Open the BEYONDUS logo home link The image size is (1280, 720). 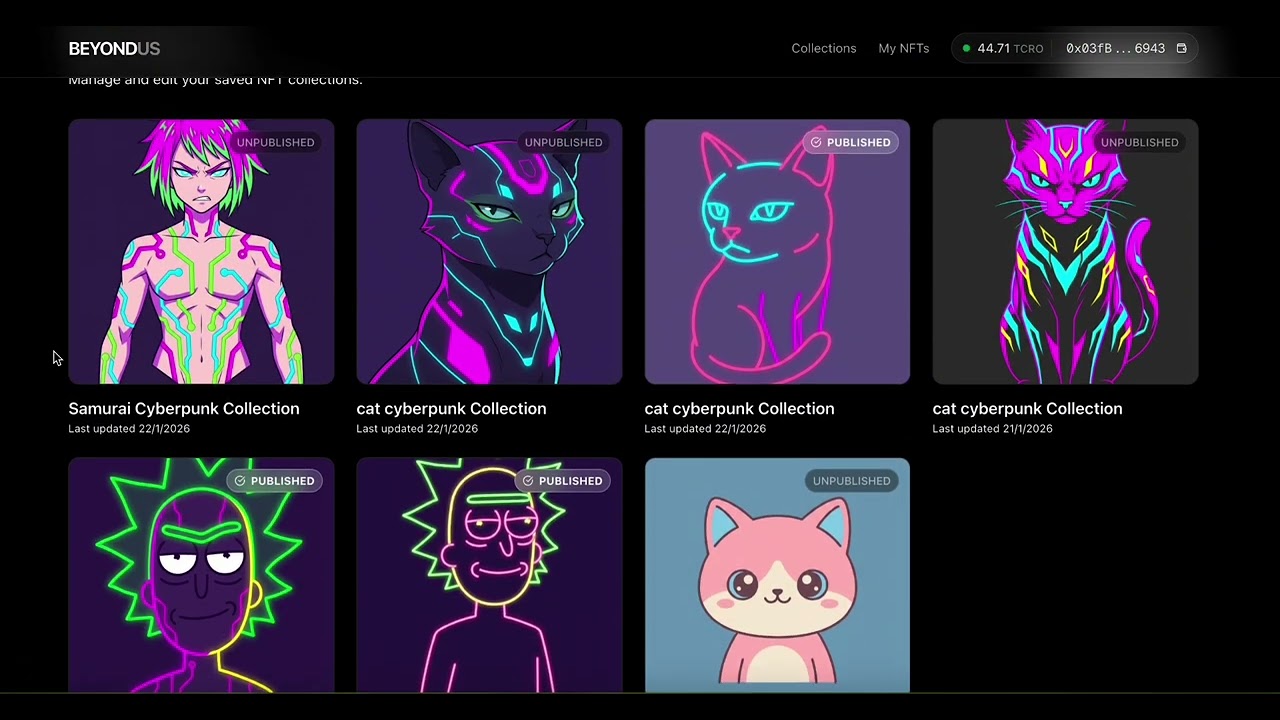point(114,48)
